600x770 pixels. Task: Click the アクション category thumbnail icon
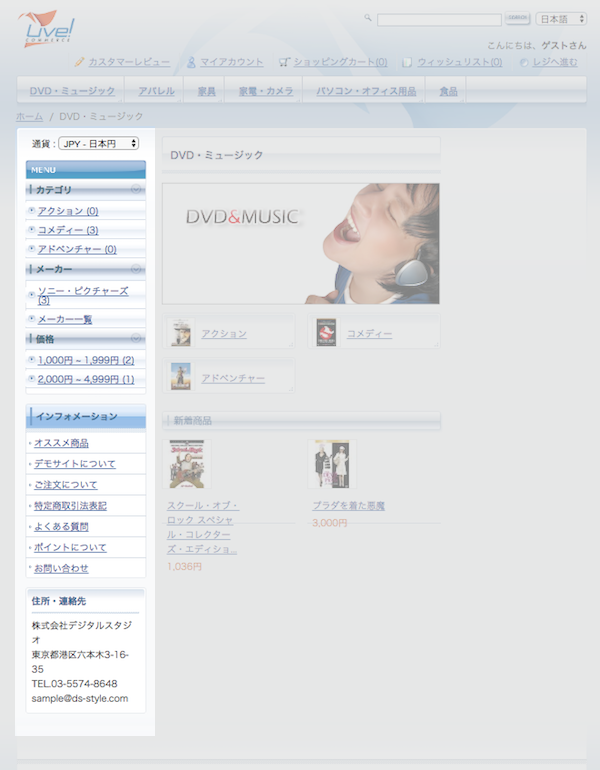(181, 333)
